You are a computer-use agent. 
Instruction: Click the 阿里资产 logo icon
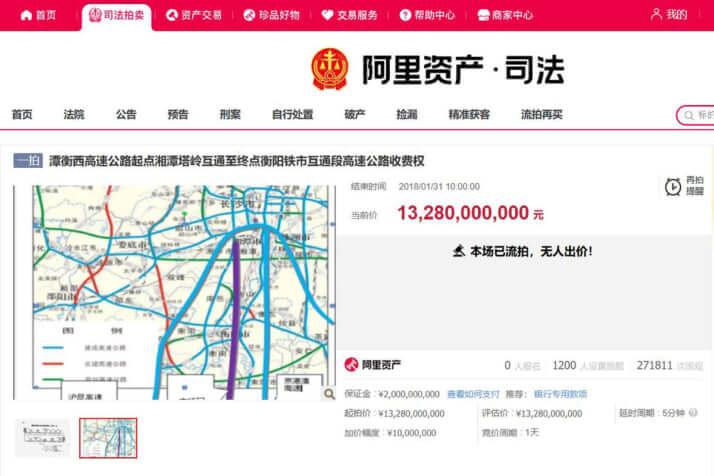(351, 364)
